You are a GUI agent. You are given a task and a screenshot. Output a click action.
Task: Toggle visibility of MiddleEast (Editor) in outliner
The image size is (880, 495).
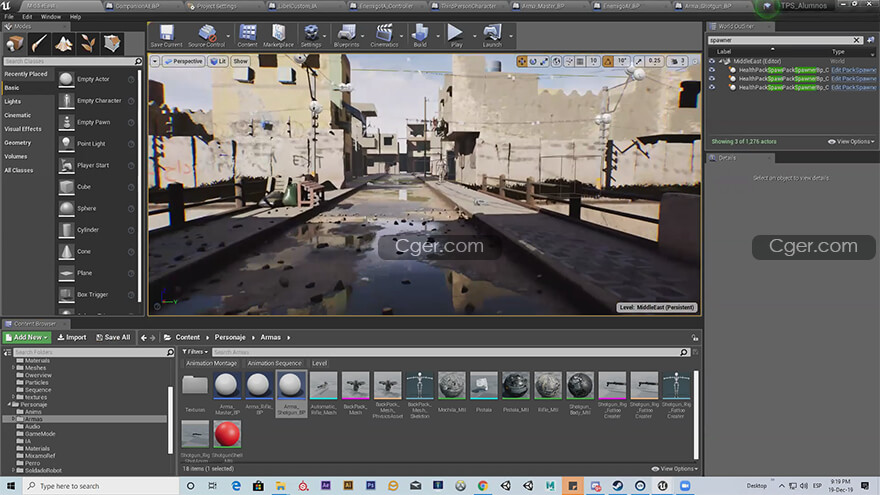click(712, 61)
